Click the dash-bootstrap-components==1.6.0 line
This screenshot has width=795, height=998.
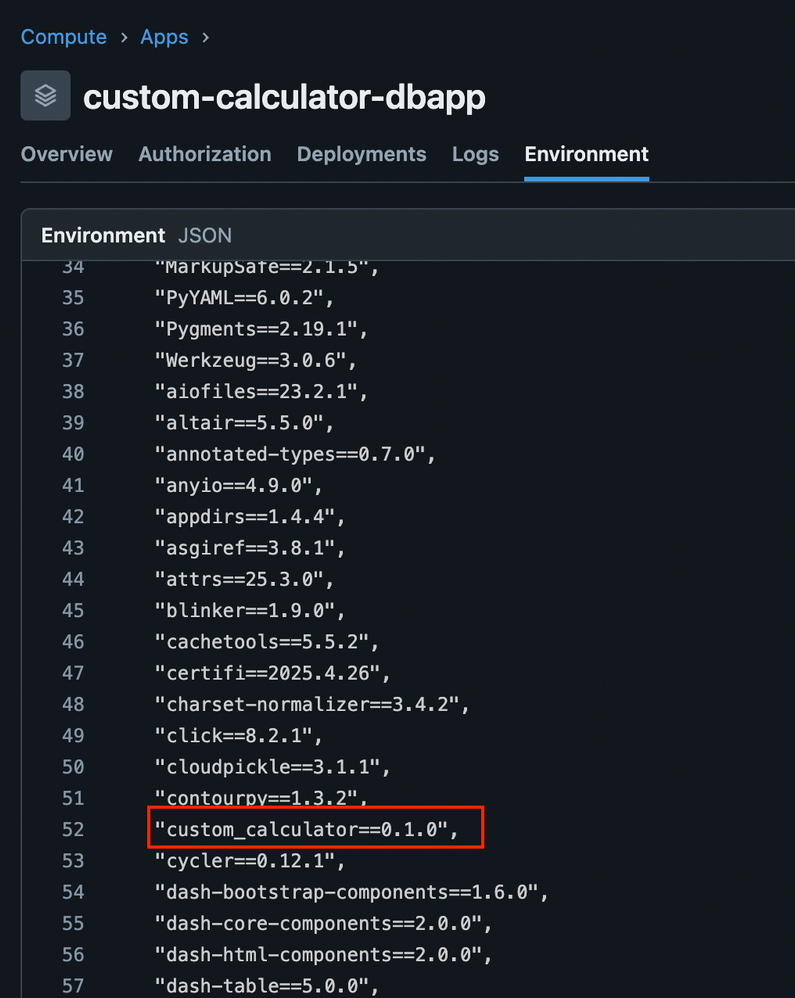pos(351,892)
